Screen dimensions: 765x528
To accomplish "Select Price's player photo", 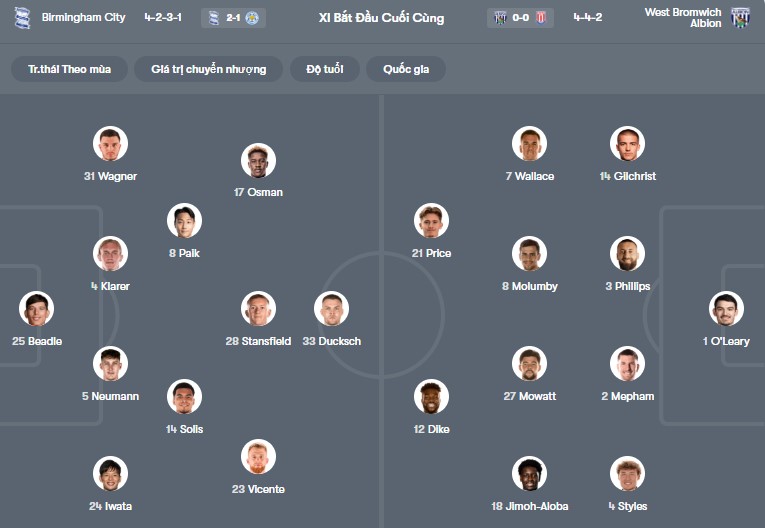I will coord(431,221).
